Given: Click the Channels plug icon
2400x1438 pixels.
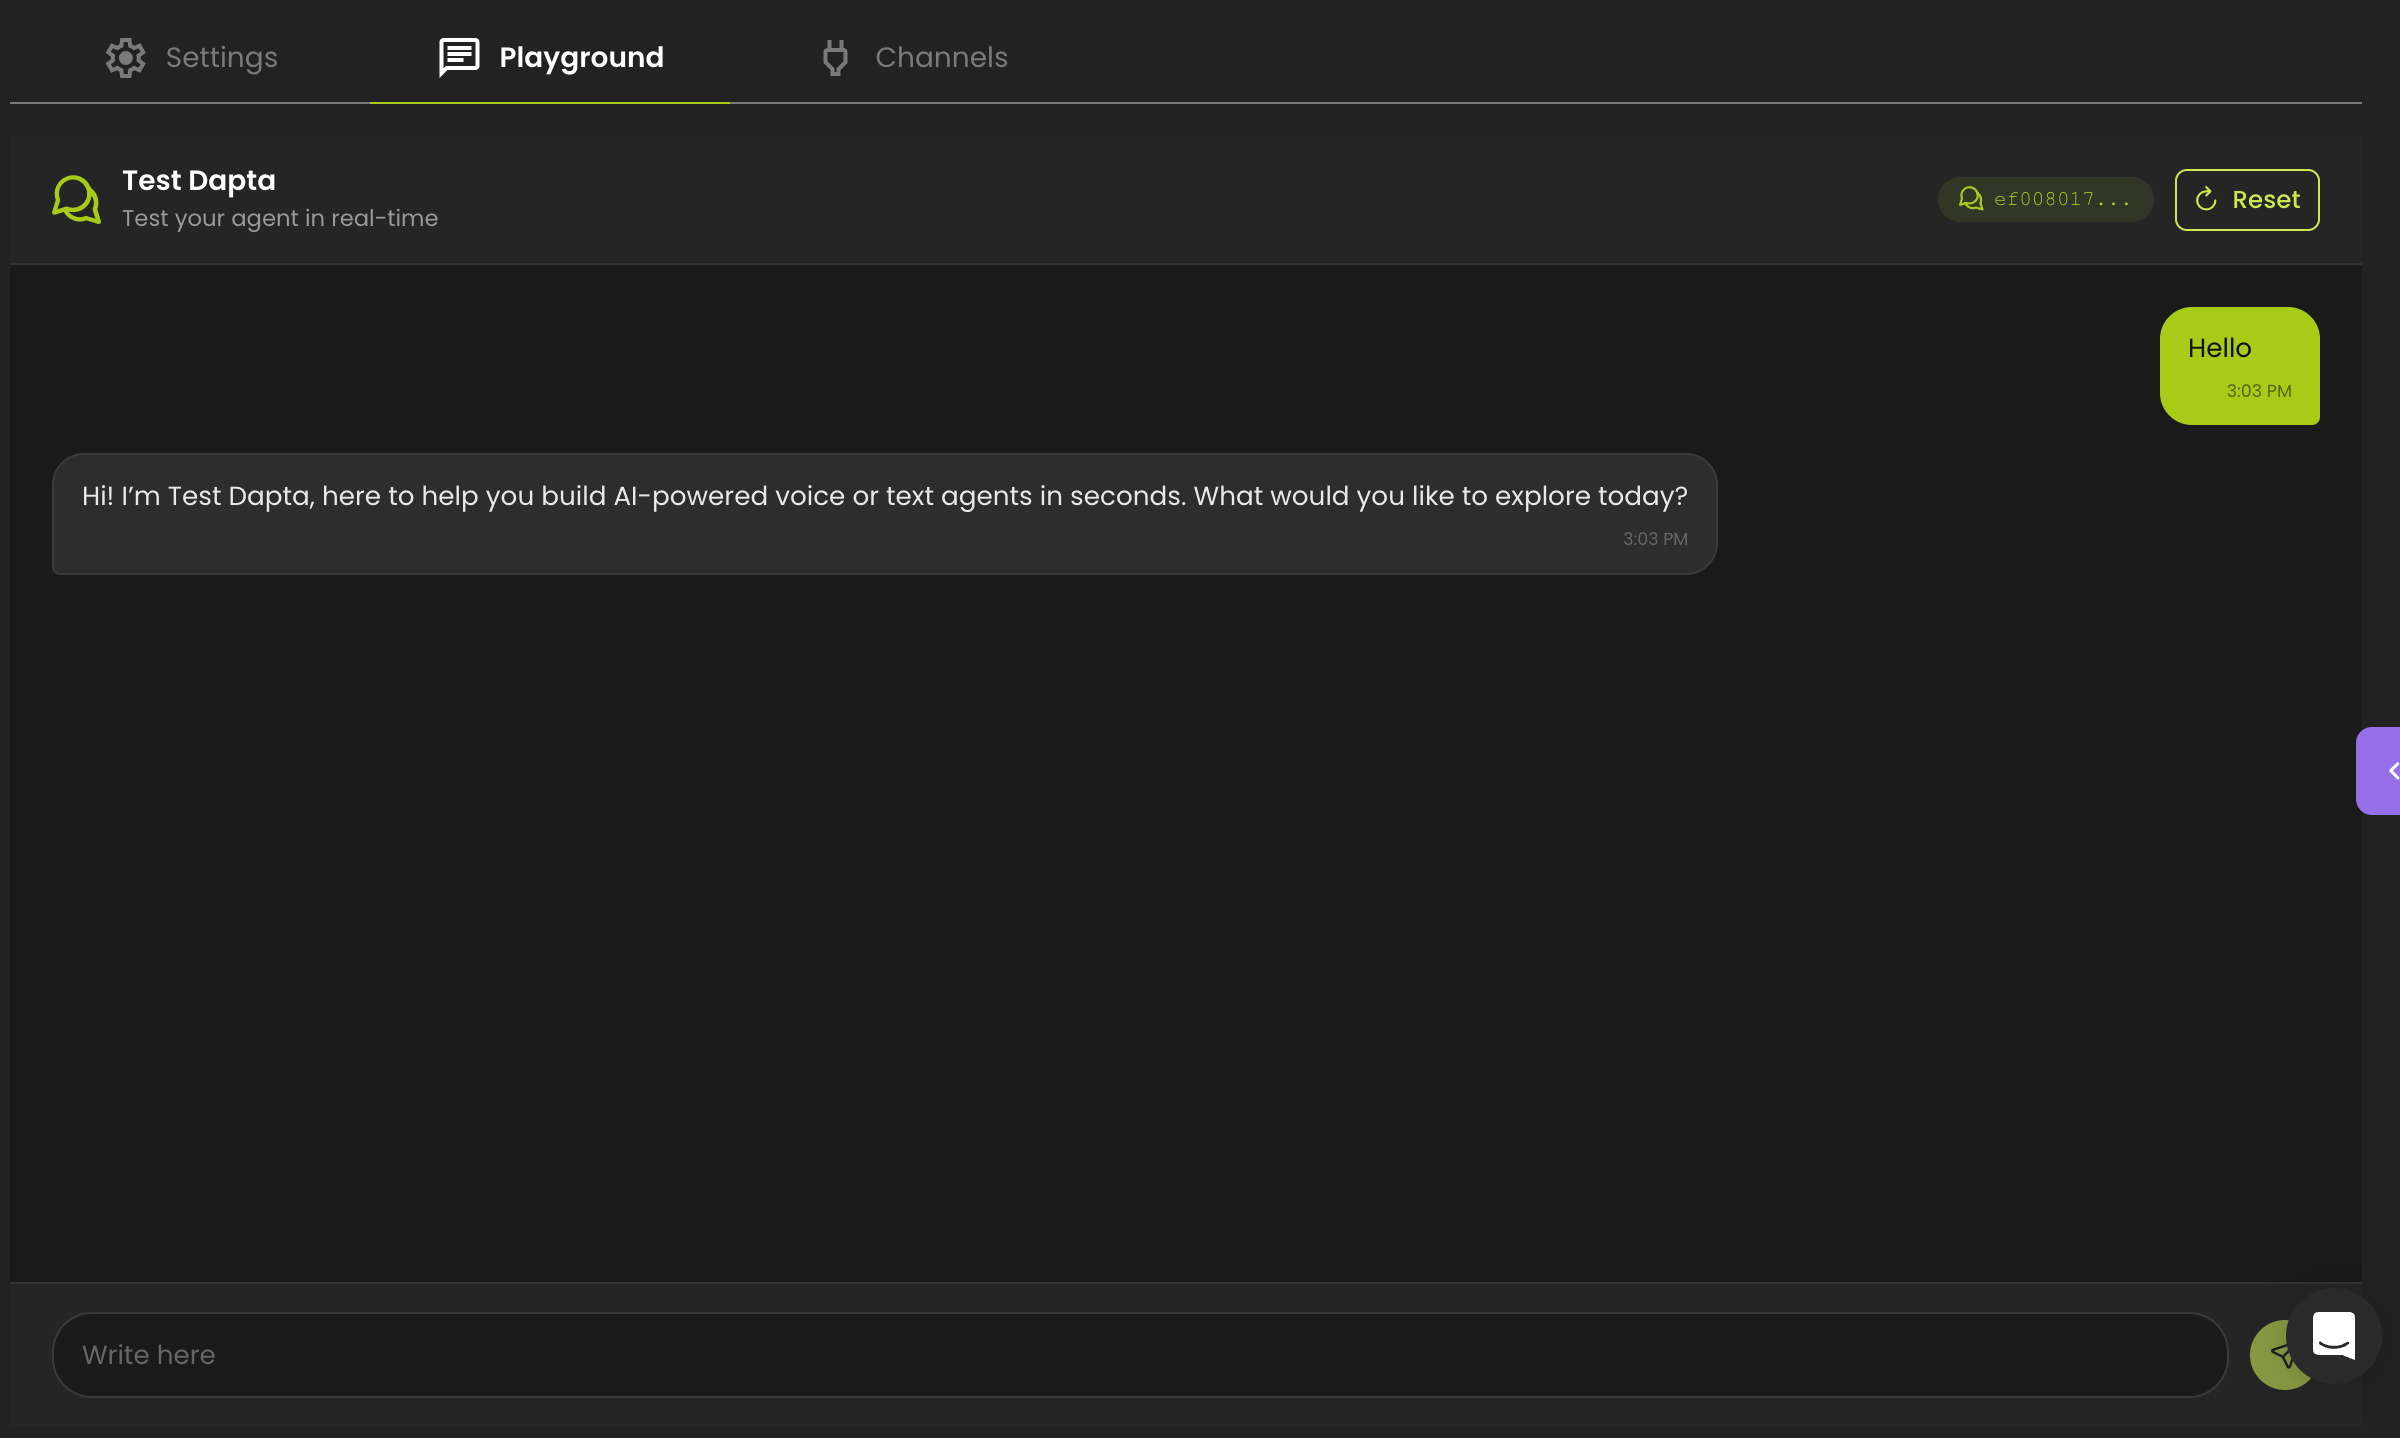Looking at the screenshot, I should pyautogui.click(x=835, y=58).
